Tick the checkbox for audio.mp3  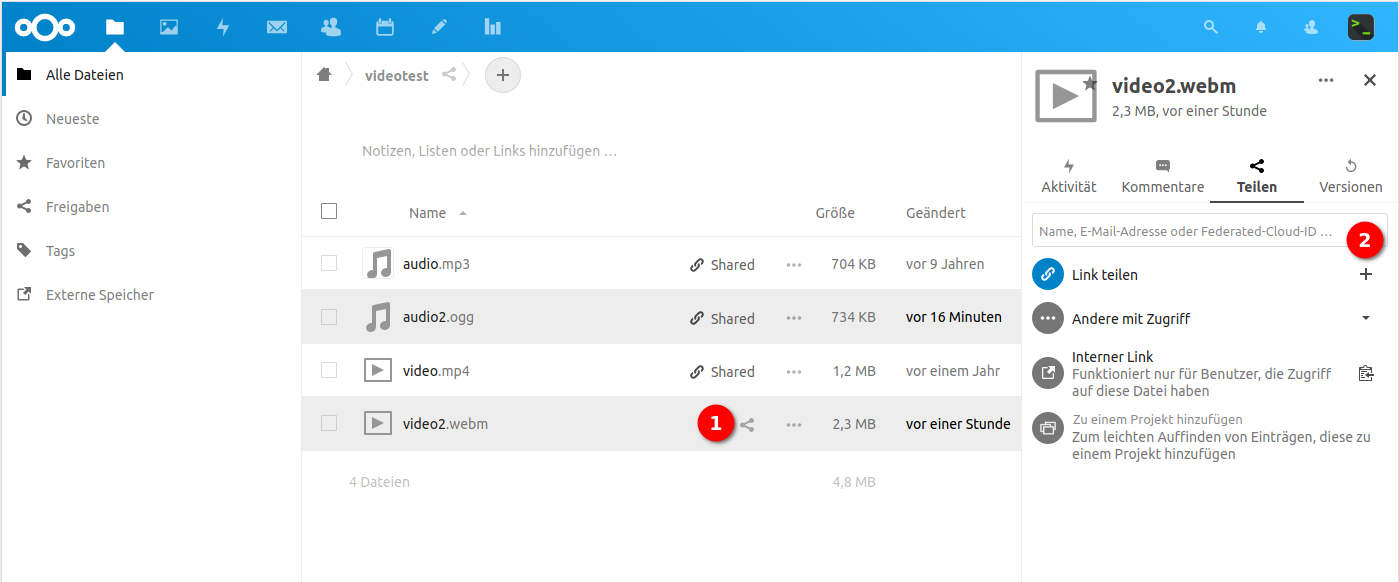click(329, 264)
